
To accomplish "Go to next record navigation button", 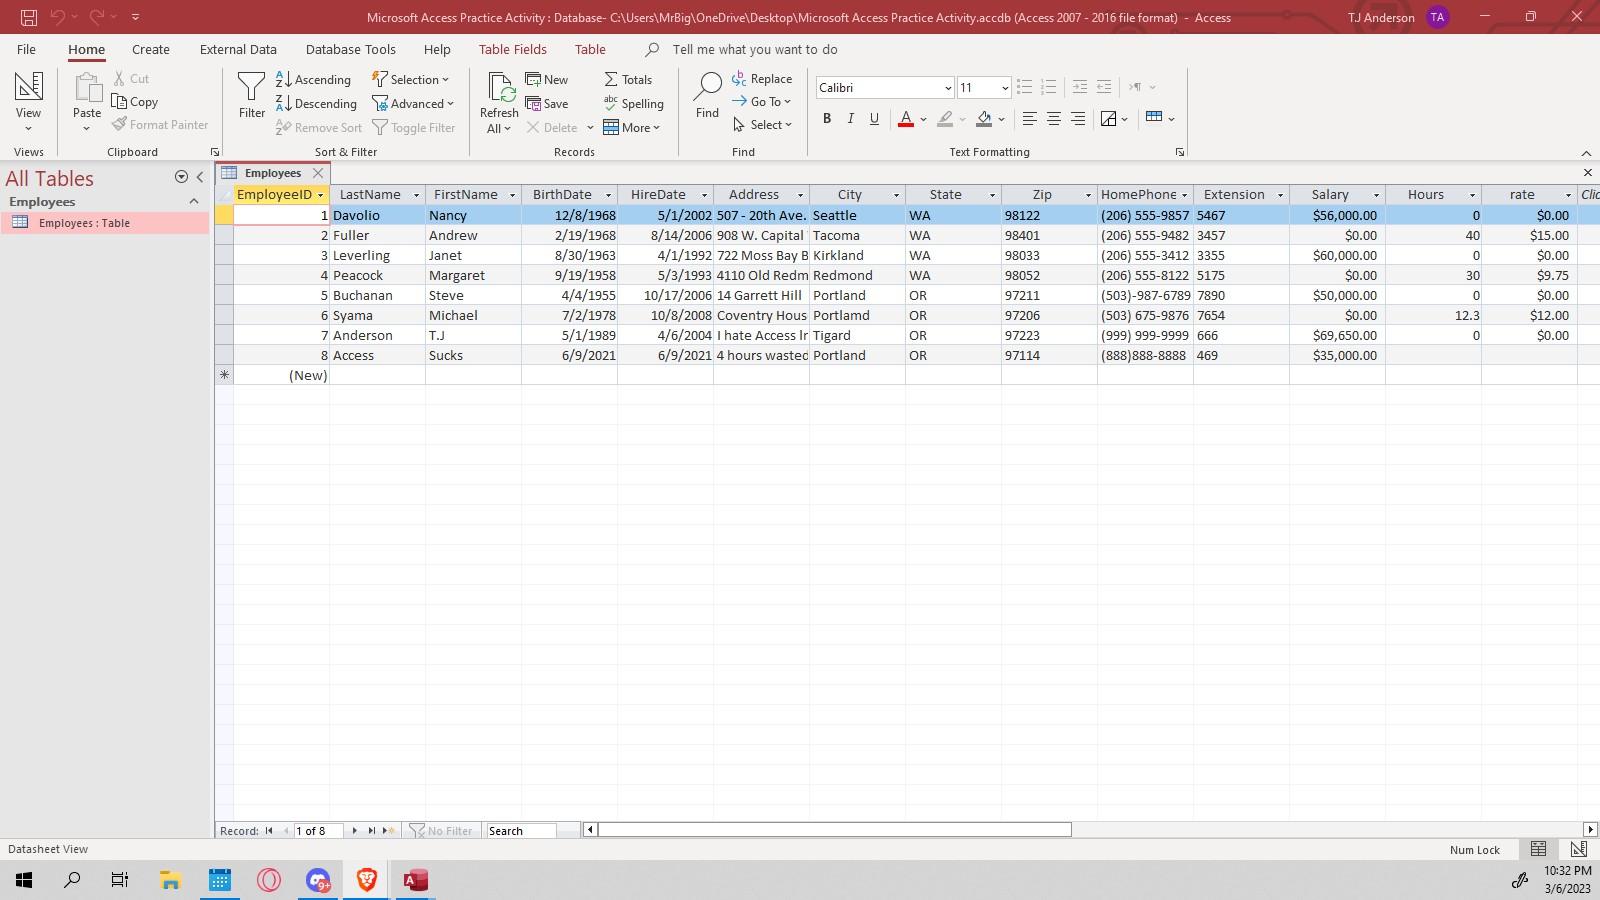I will click(354, 831).
